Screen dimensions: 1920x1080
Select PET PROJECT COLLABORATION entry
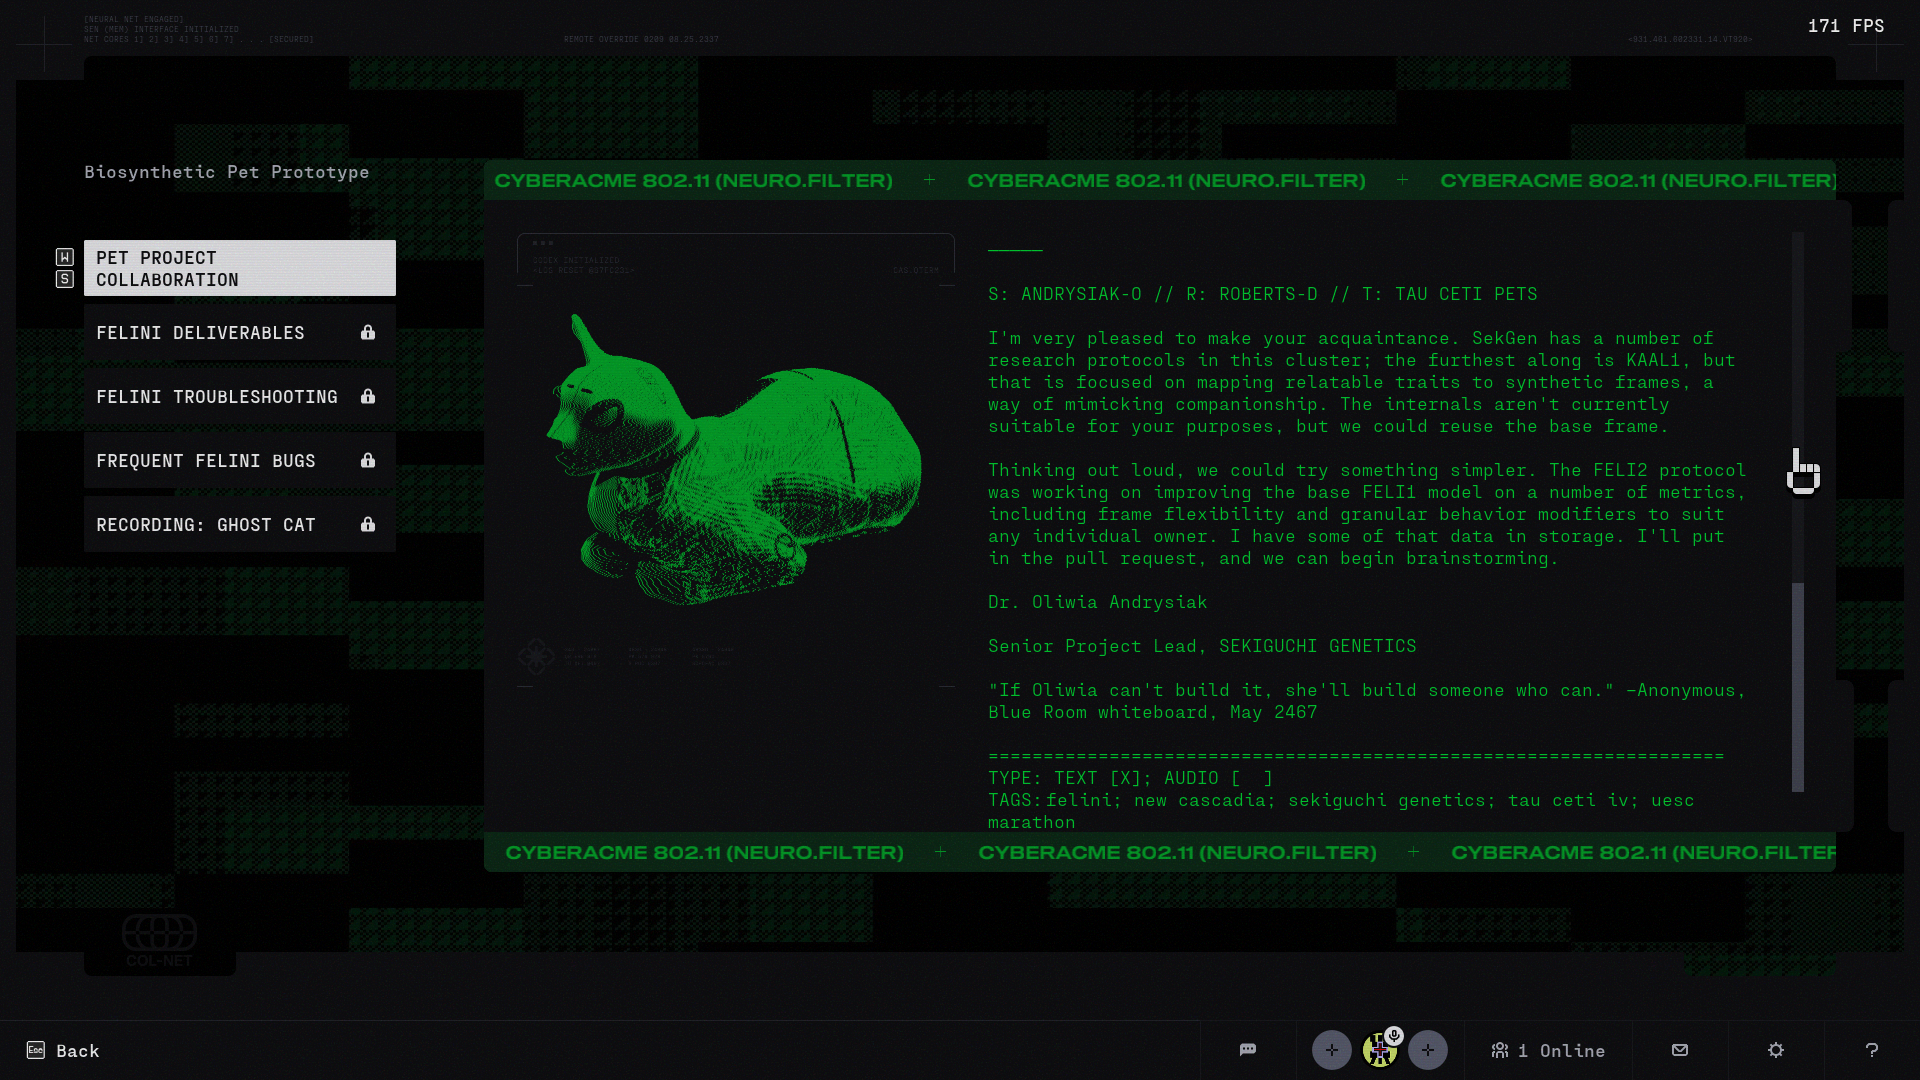[x=240, y=268]
